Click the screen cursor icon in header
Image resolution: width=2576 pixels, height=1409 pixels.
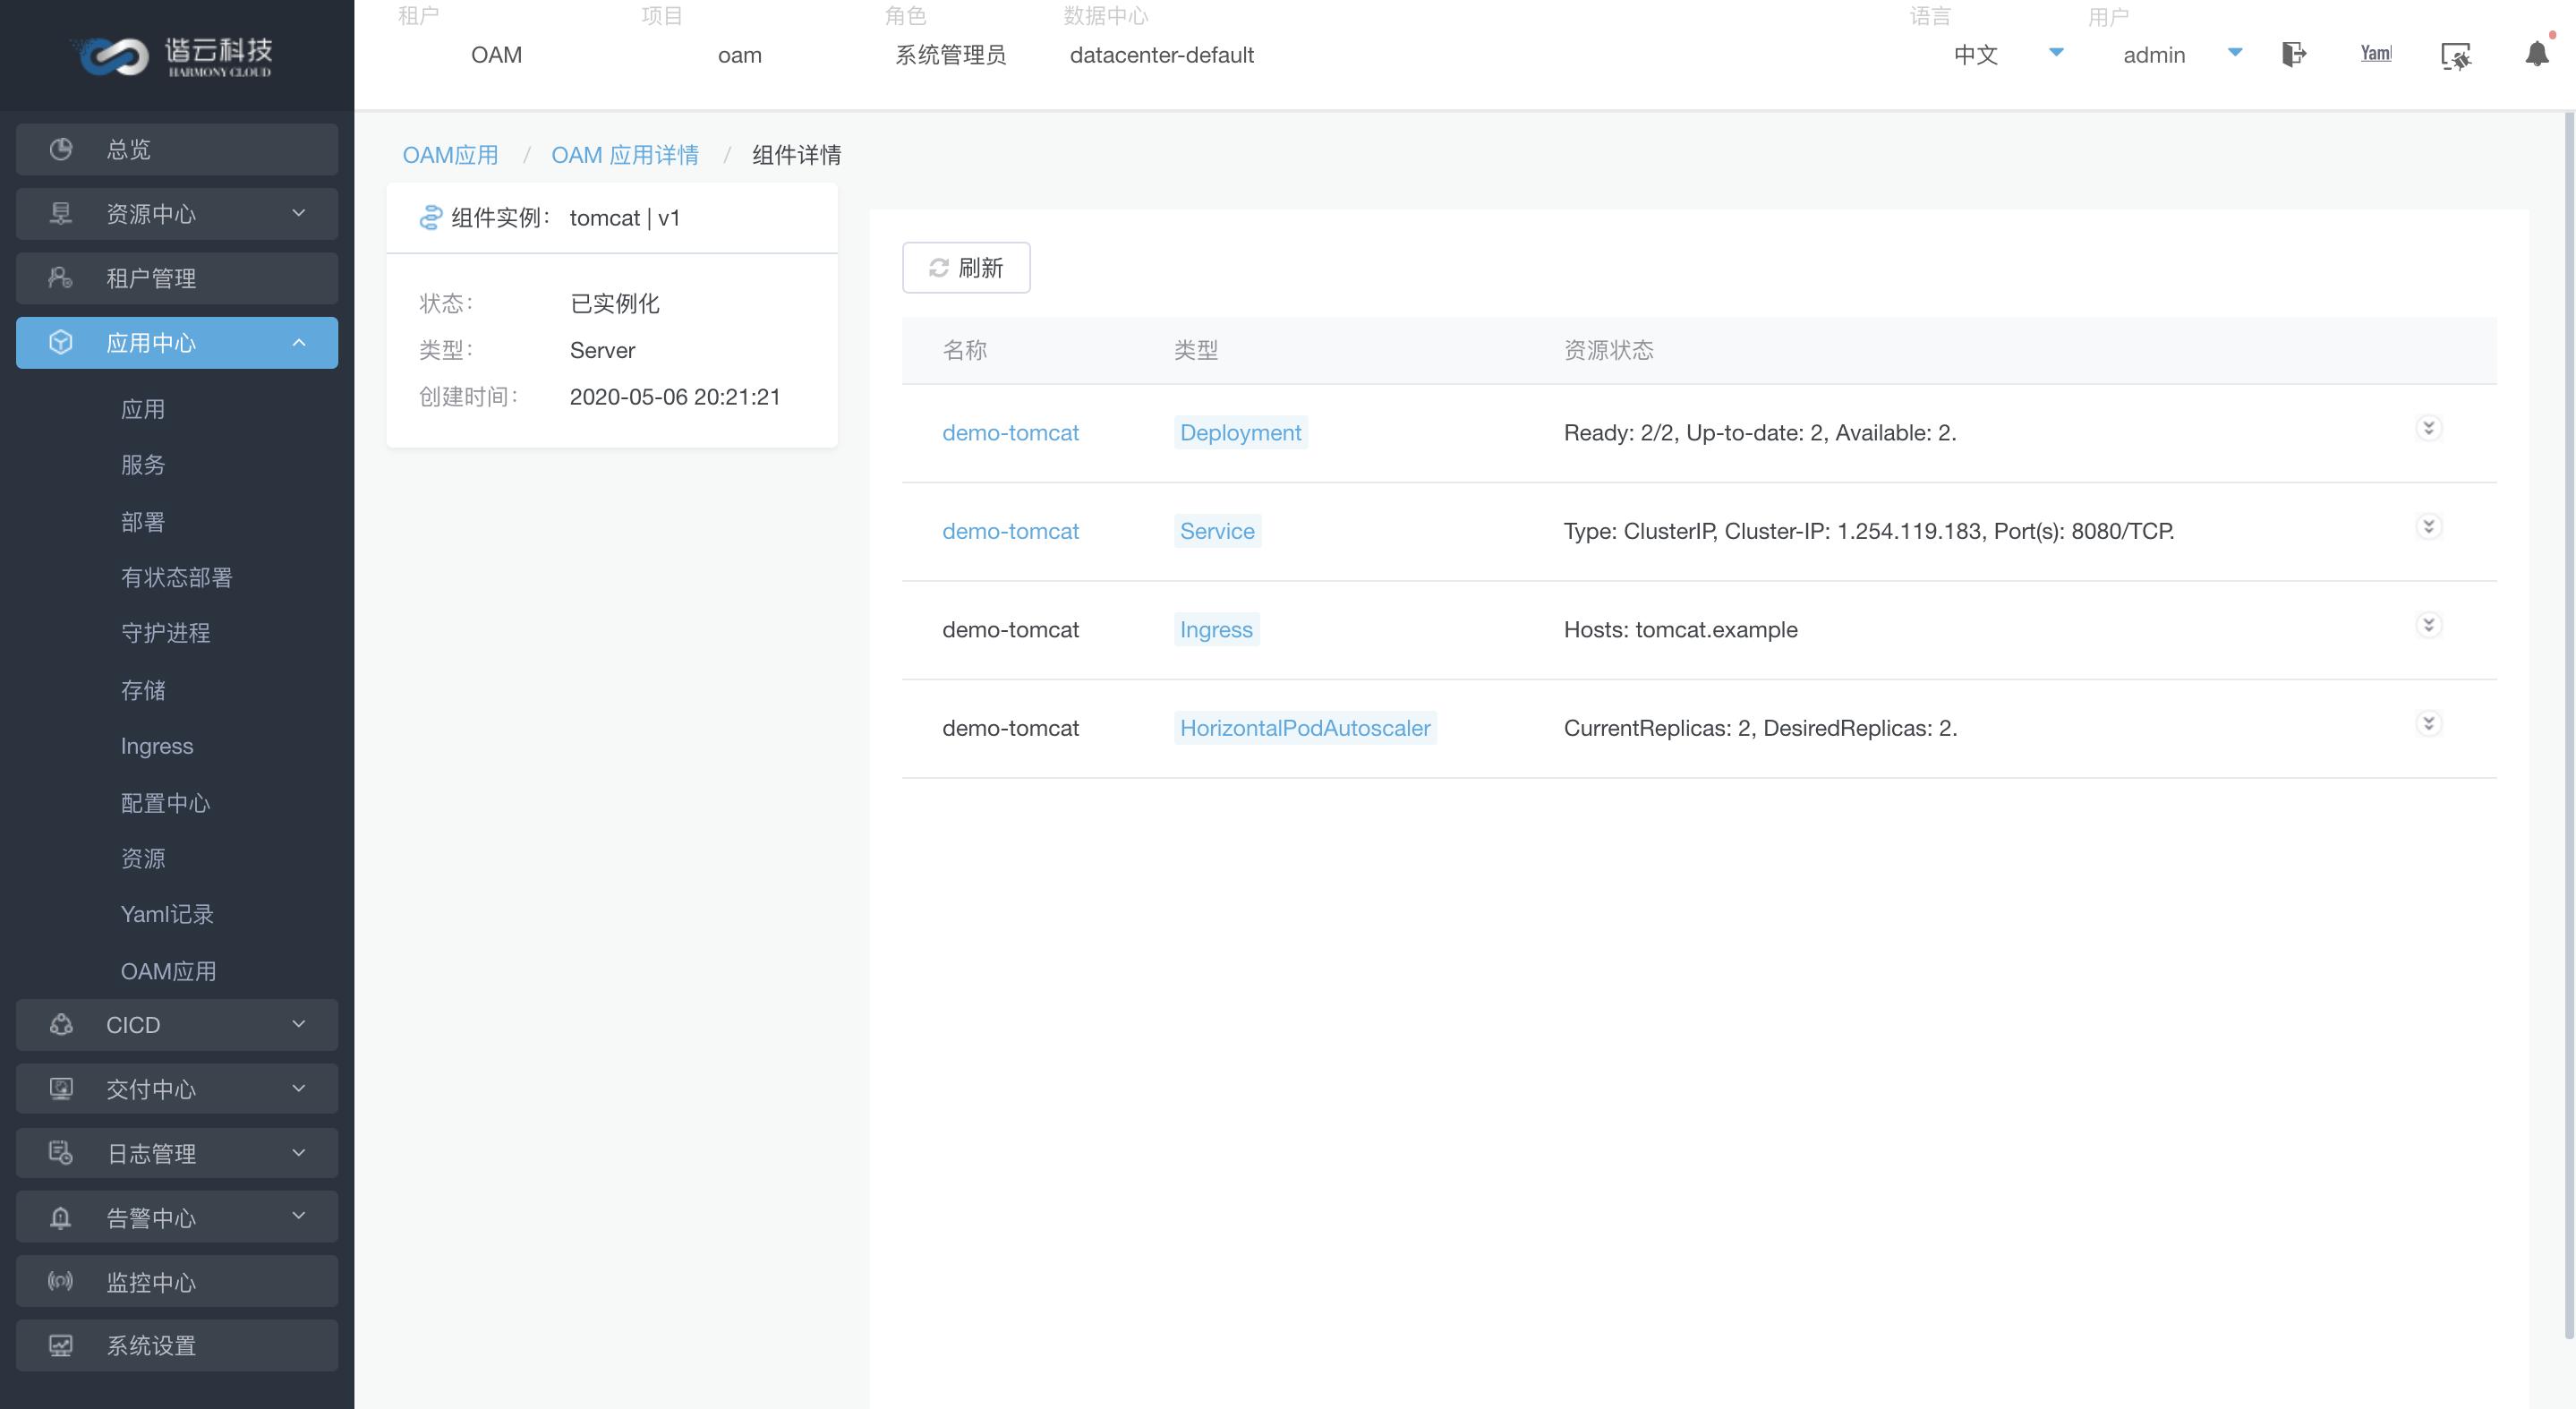point(2456,55)
